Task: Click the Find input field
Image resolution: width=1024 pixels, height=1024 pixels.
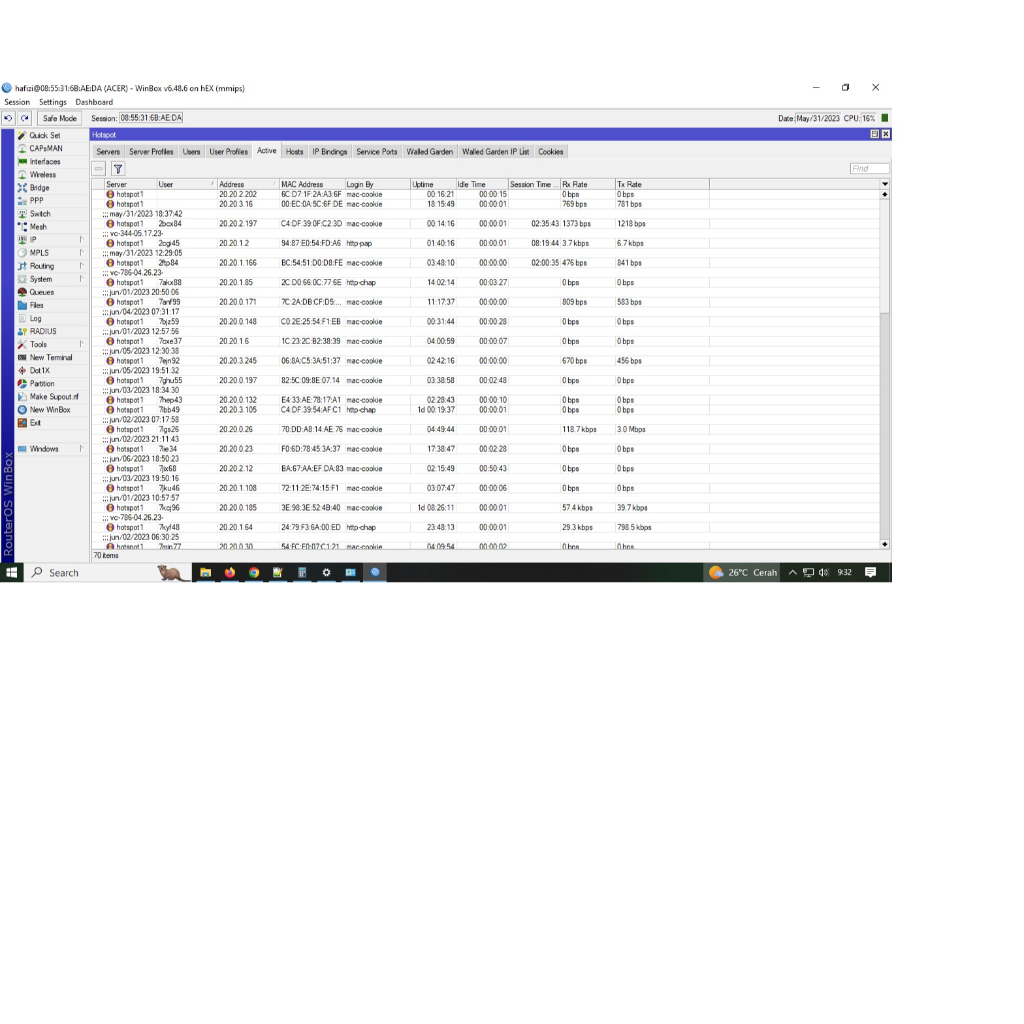Action: point(866,169)
